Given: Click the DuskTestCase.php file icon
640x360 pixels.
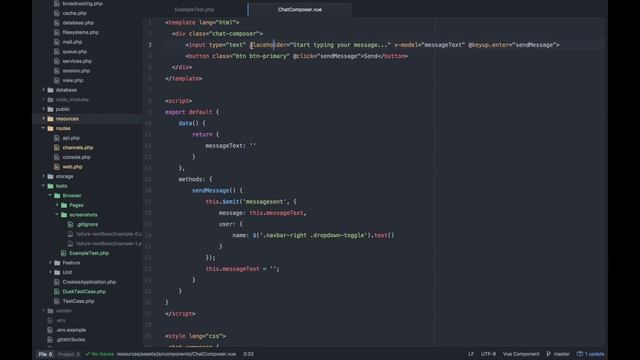Looking at the screenshot, I should [57, 291].
